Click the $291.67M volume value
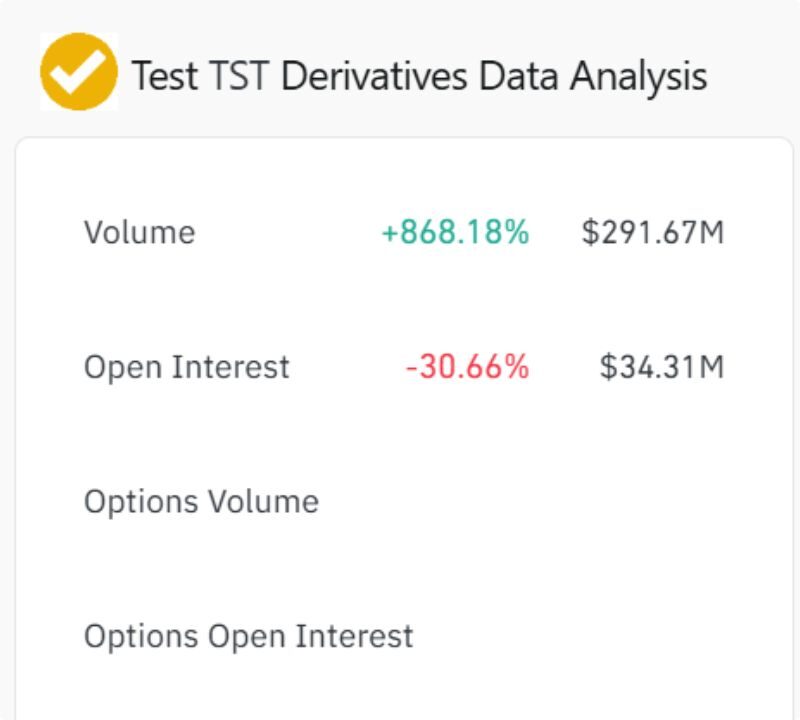Viewport: 800px width, 720px height. pos(653,232)
